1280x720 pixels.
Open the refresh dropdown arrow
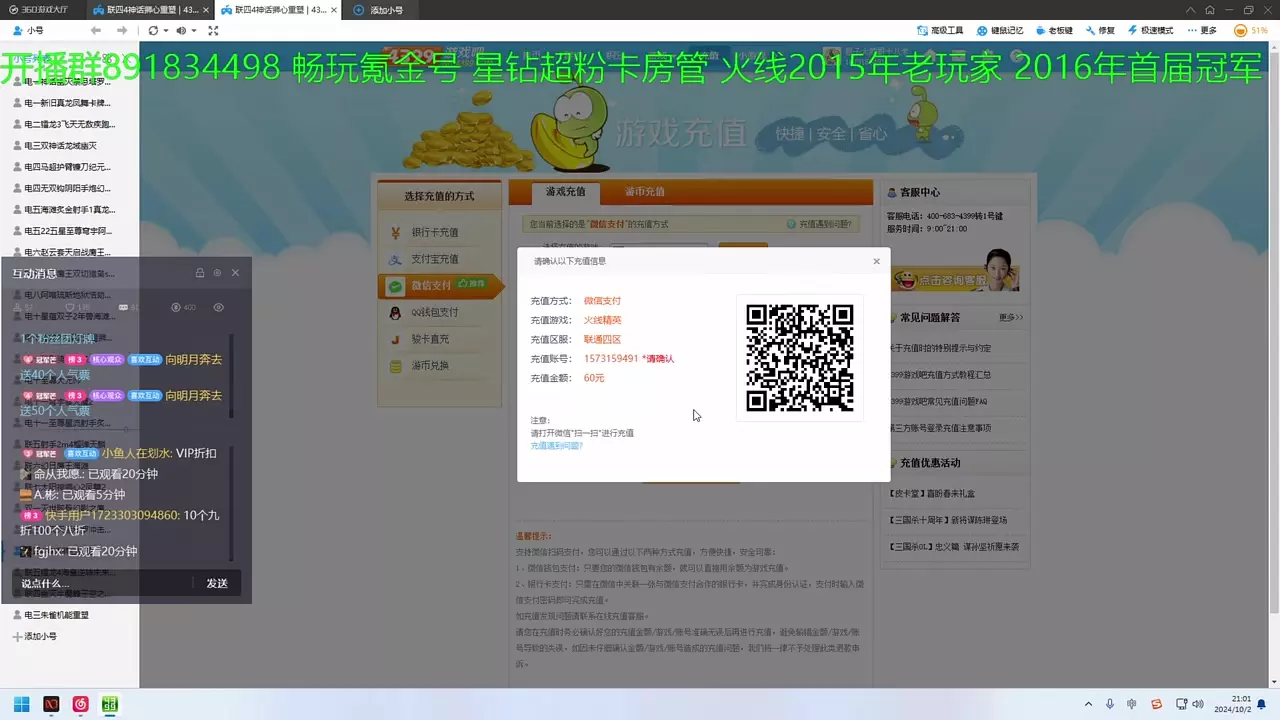[164, 30]
